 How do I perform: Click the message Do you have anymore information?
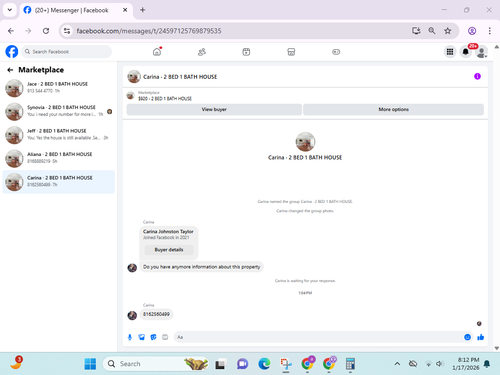tap(202, 267)
